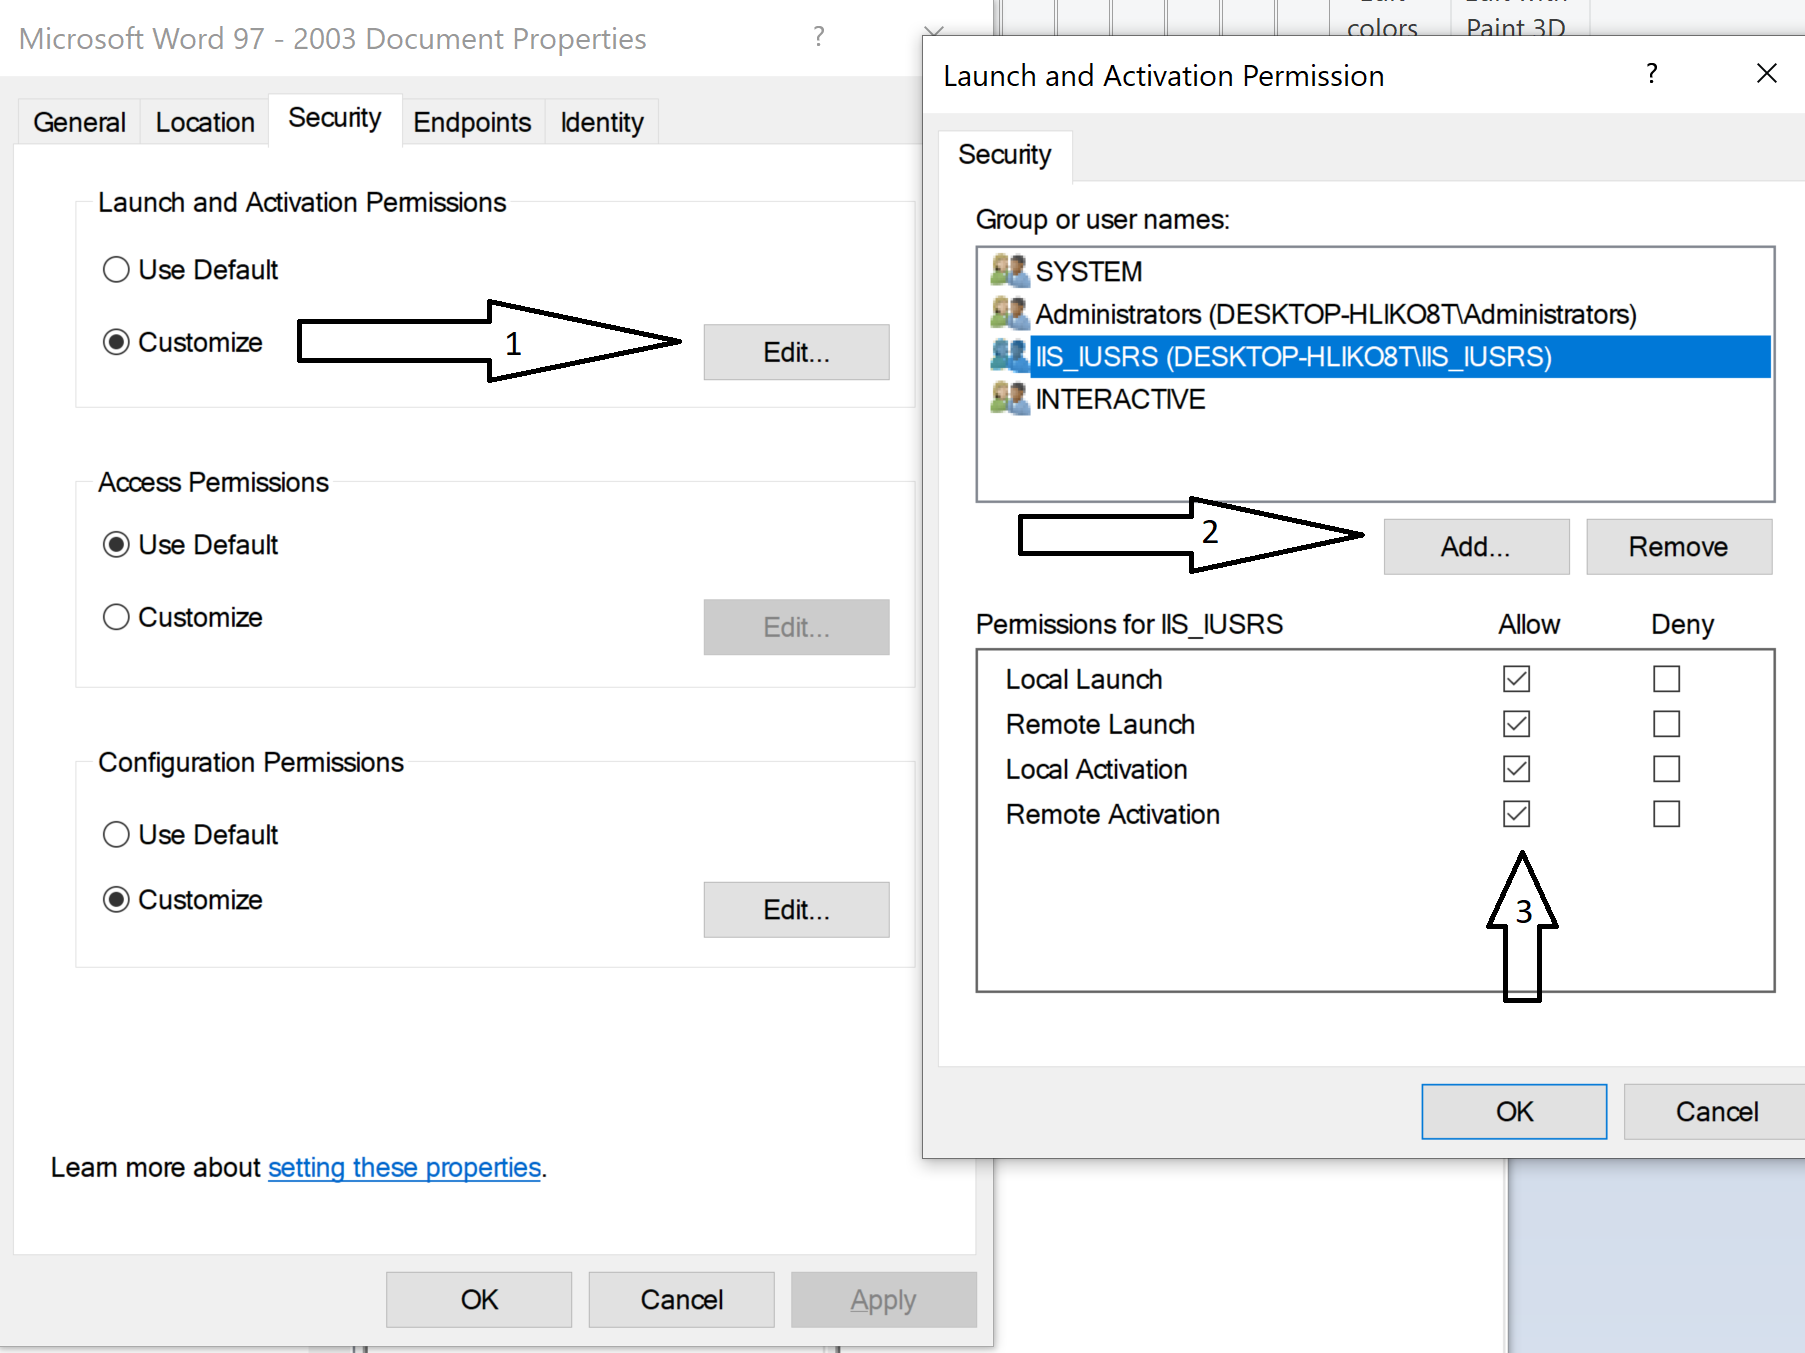The height and width of the screenshot is (1353, 1805).
Task: Click the Administrators group icon
Action: [x=1009, y=314]
